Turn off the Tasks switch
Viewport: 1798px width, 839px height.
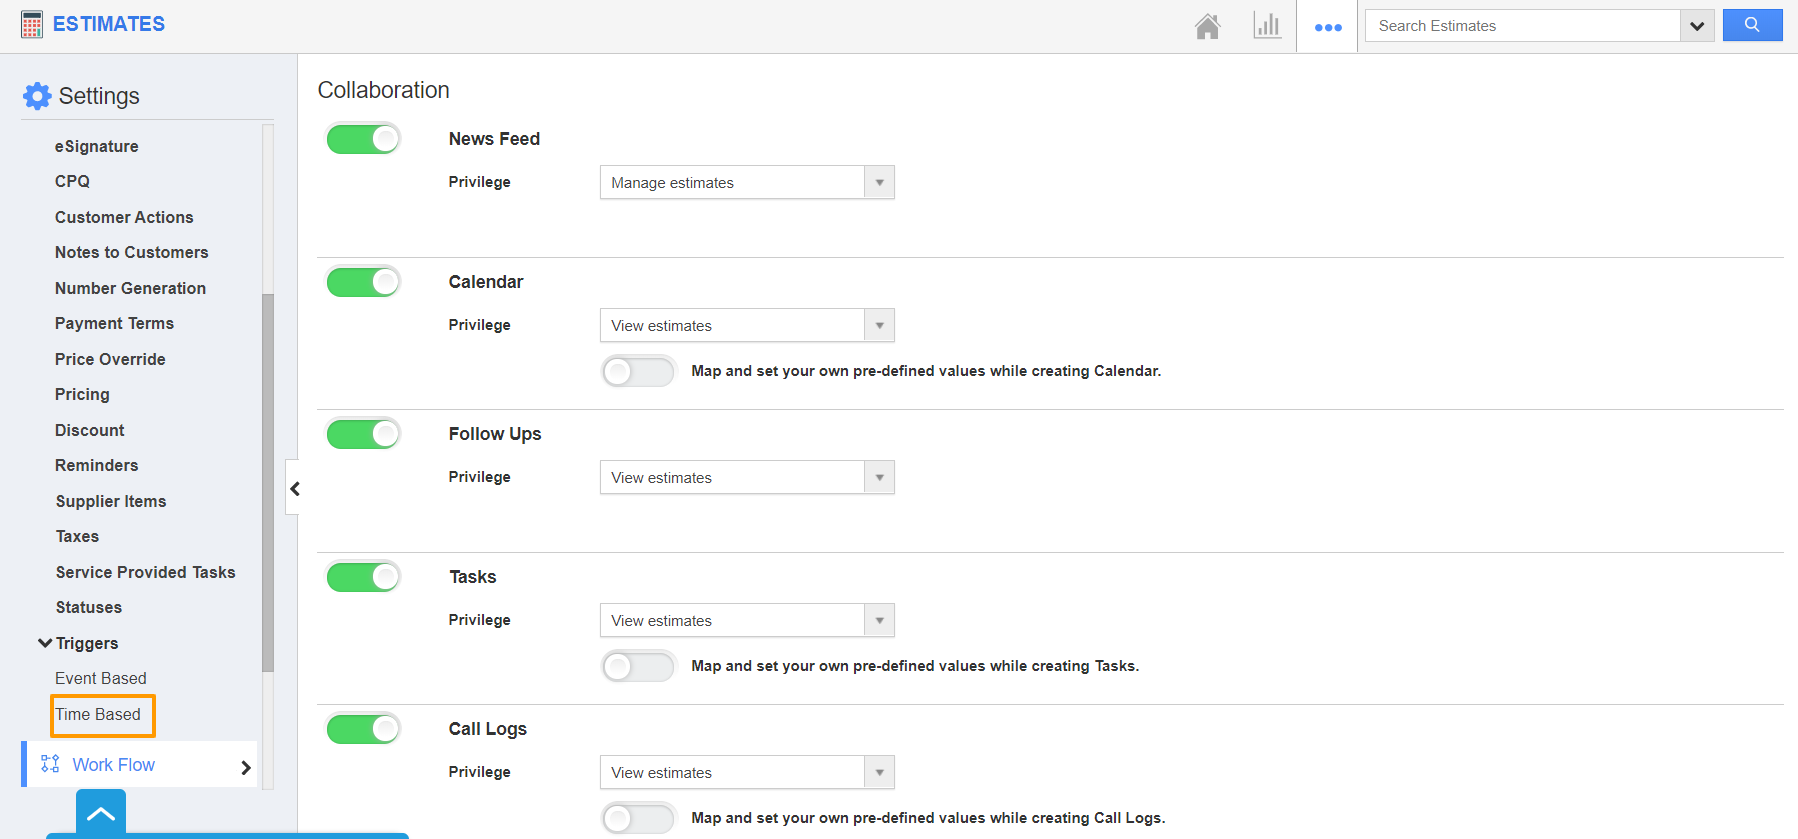(x=363, y=577)
